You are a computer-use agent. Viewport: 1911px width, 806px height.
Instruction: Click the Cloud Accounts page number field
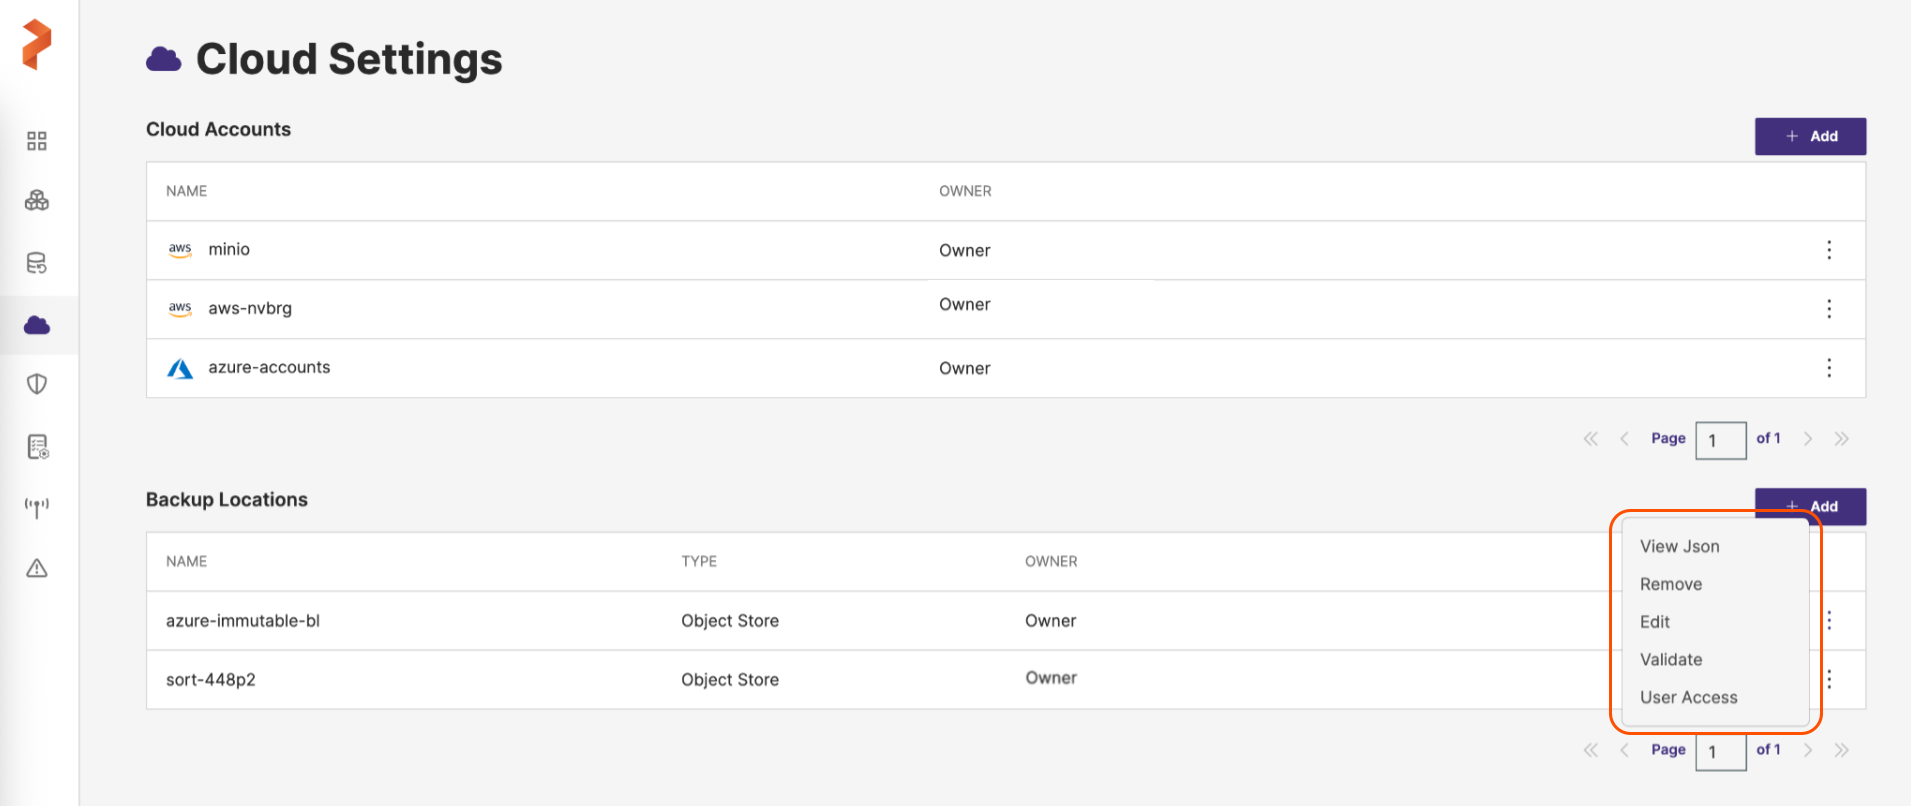point(1720,440)
